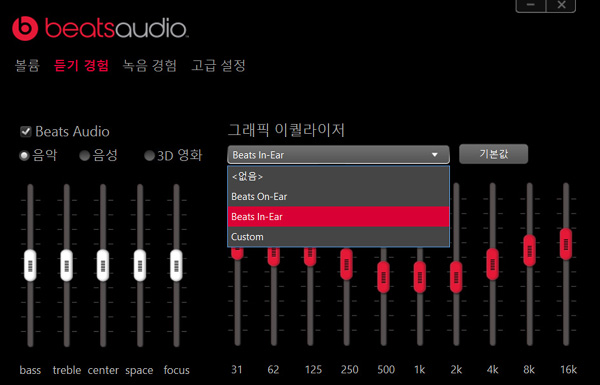Viewport: 600px width, 385px height.
Task: Click the 1k equalizer slider handle
Action: pos(420,277)
